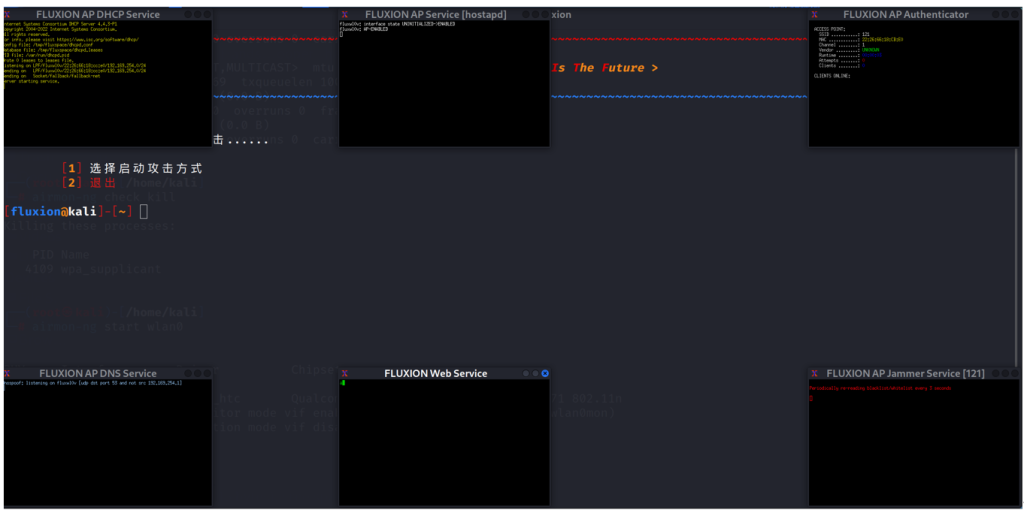Screen dimensions: 1024x510
Task: Click the xterm icon of FLUXION AP DHCP Service
Action: pos(7,14)
